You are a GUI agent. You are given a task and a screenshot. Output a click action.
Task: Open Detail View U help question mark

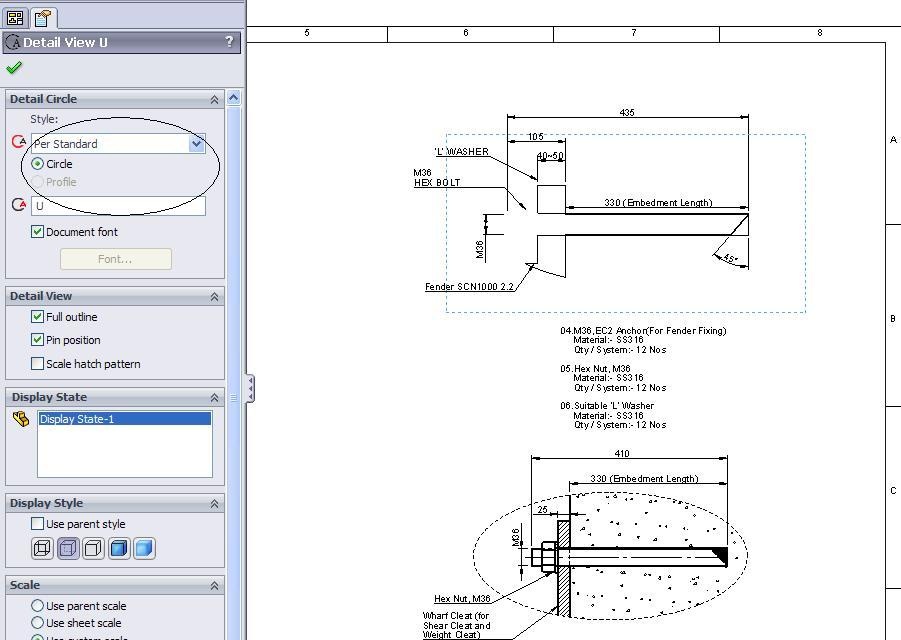(x=229, y=41)
